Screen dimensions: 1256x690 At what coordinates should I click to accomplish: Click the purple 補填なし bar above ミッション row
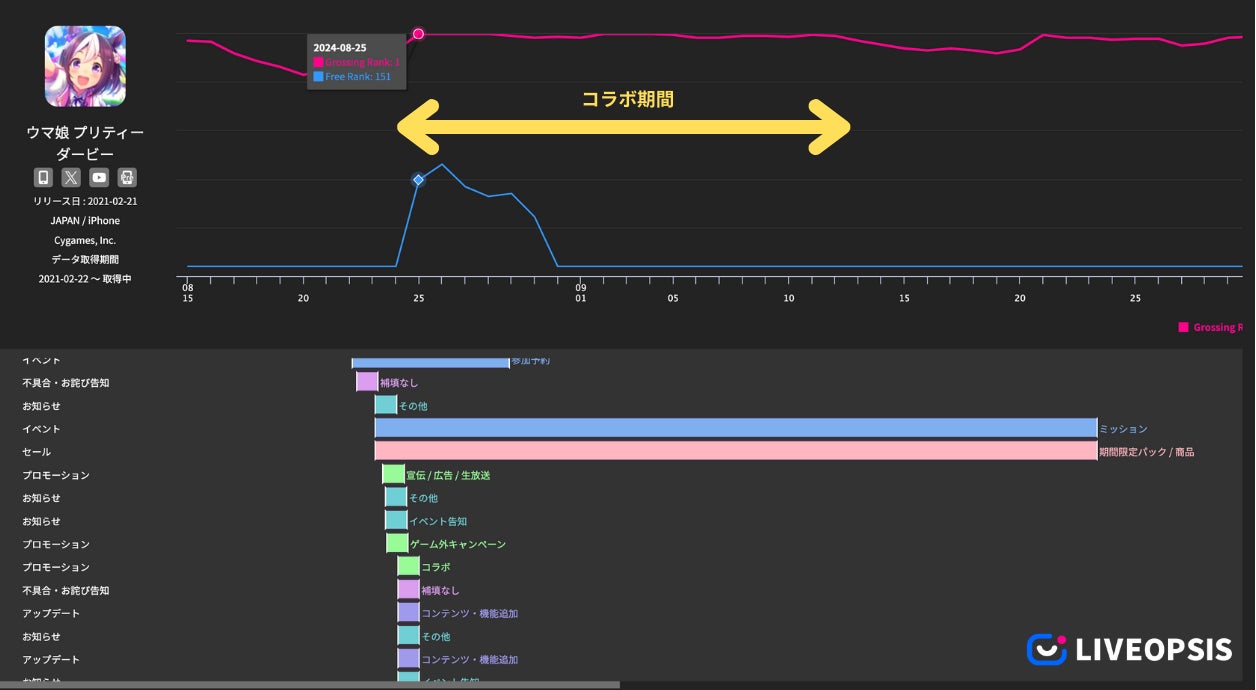click(x=367, y=382)
